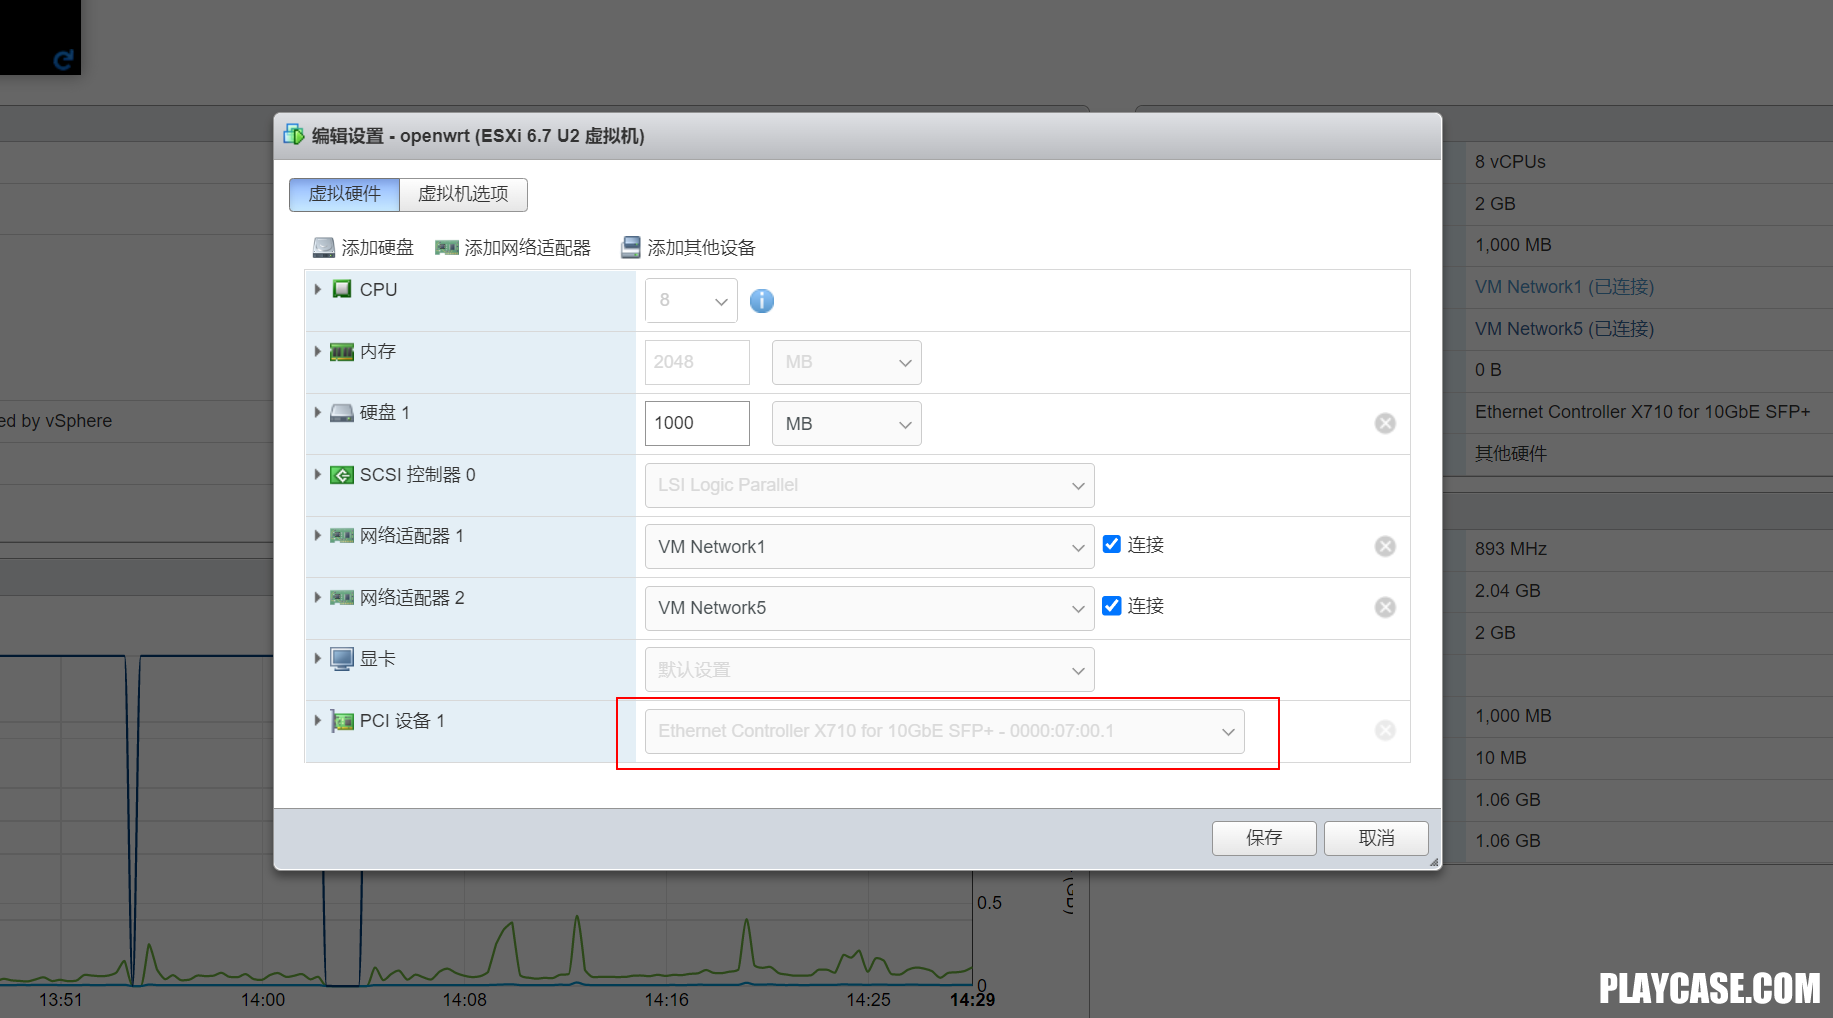The width and height of the screenshot is (1833, 1018).
Task: Remove network adapter 1 with its X icon
Action: point(1385,546)
